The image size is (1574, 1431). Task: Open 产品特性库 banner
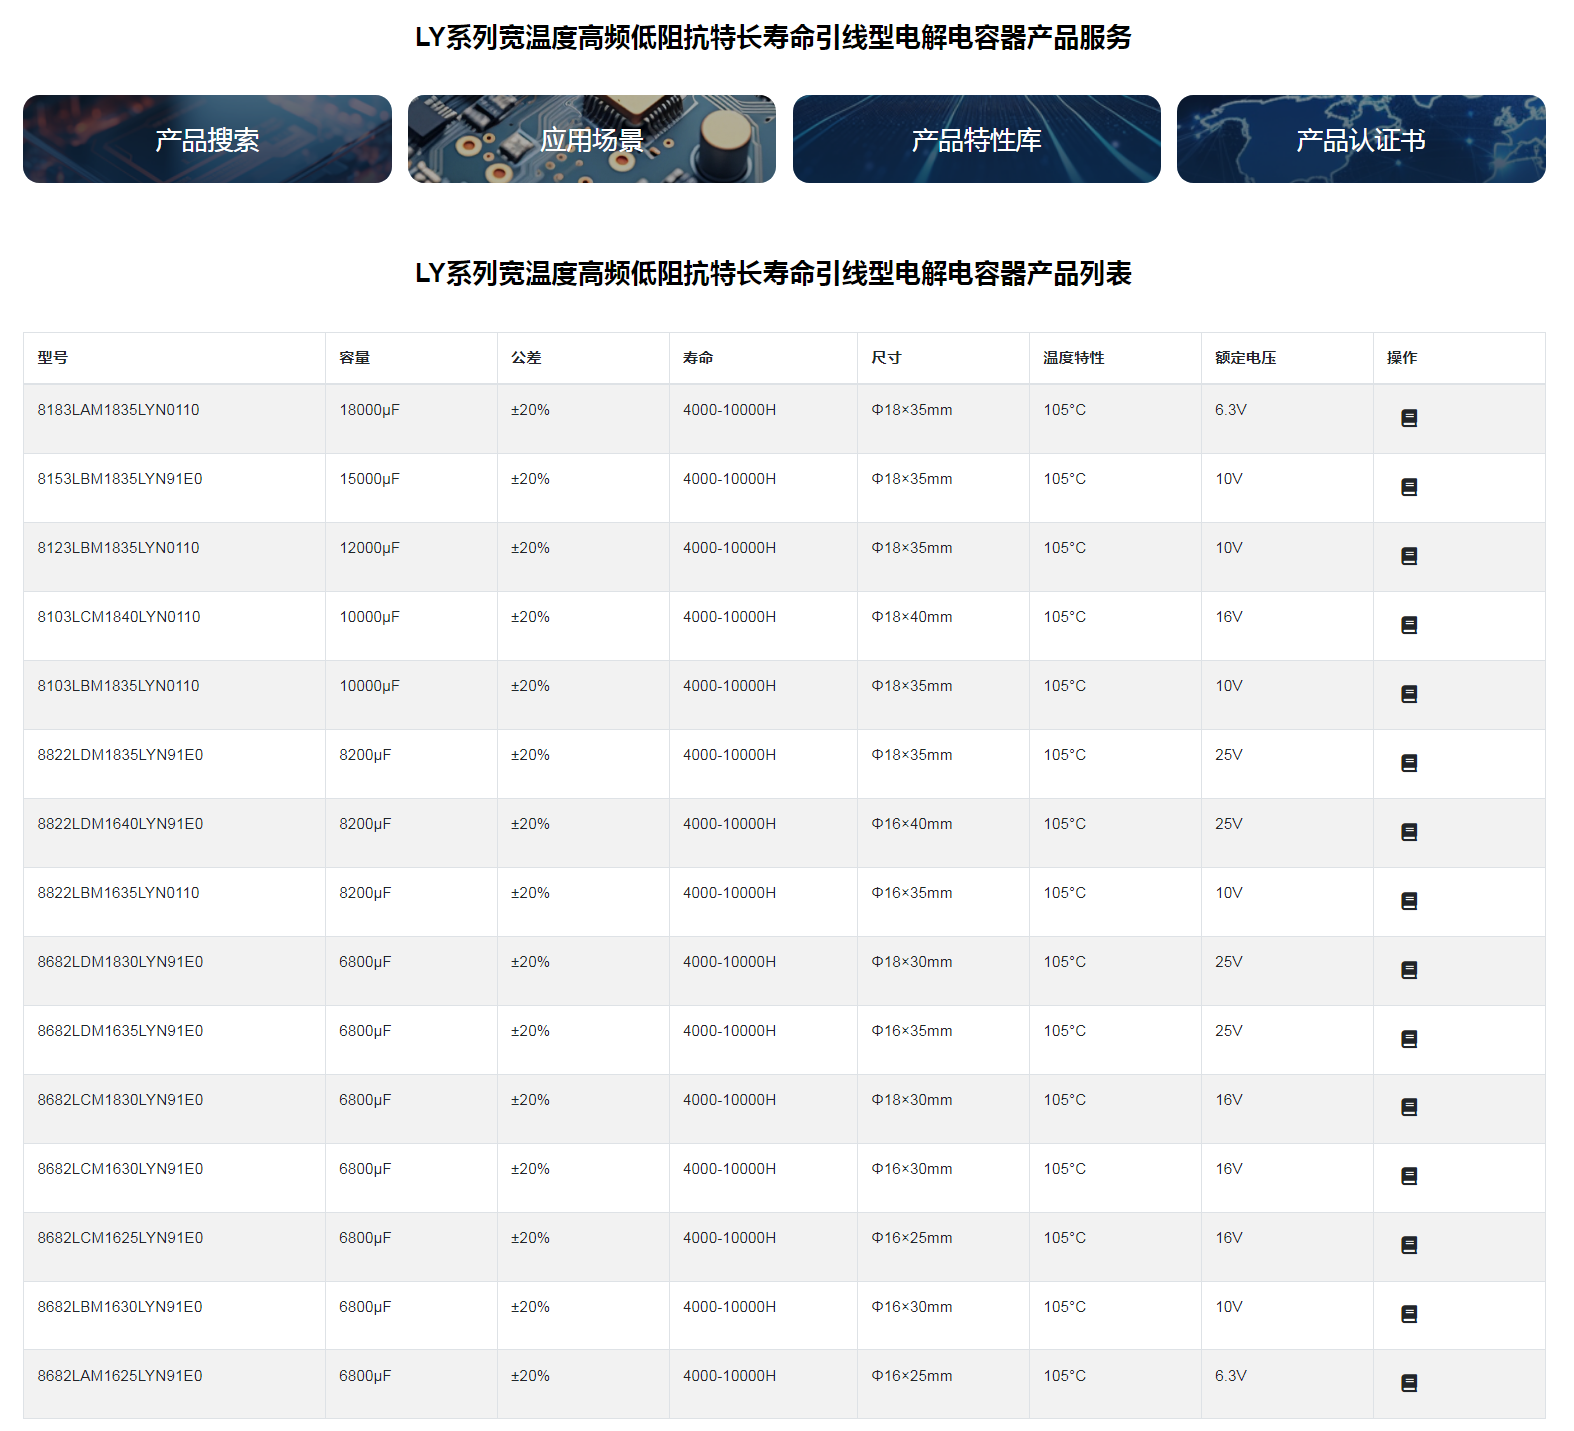pos(976,139)
